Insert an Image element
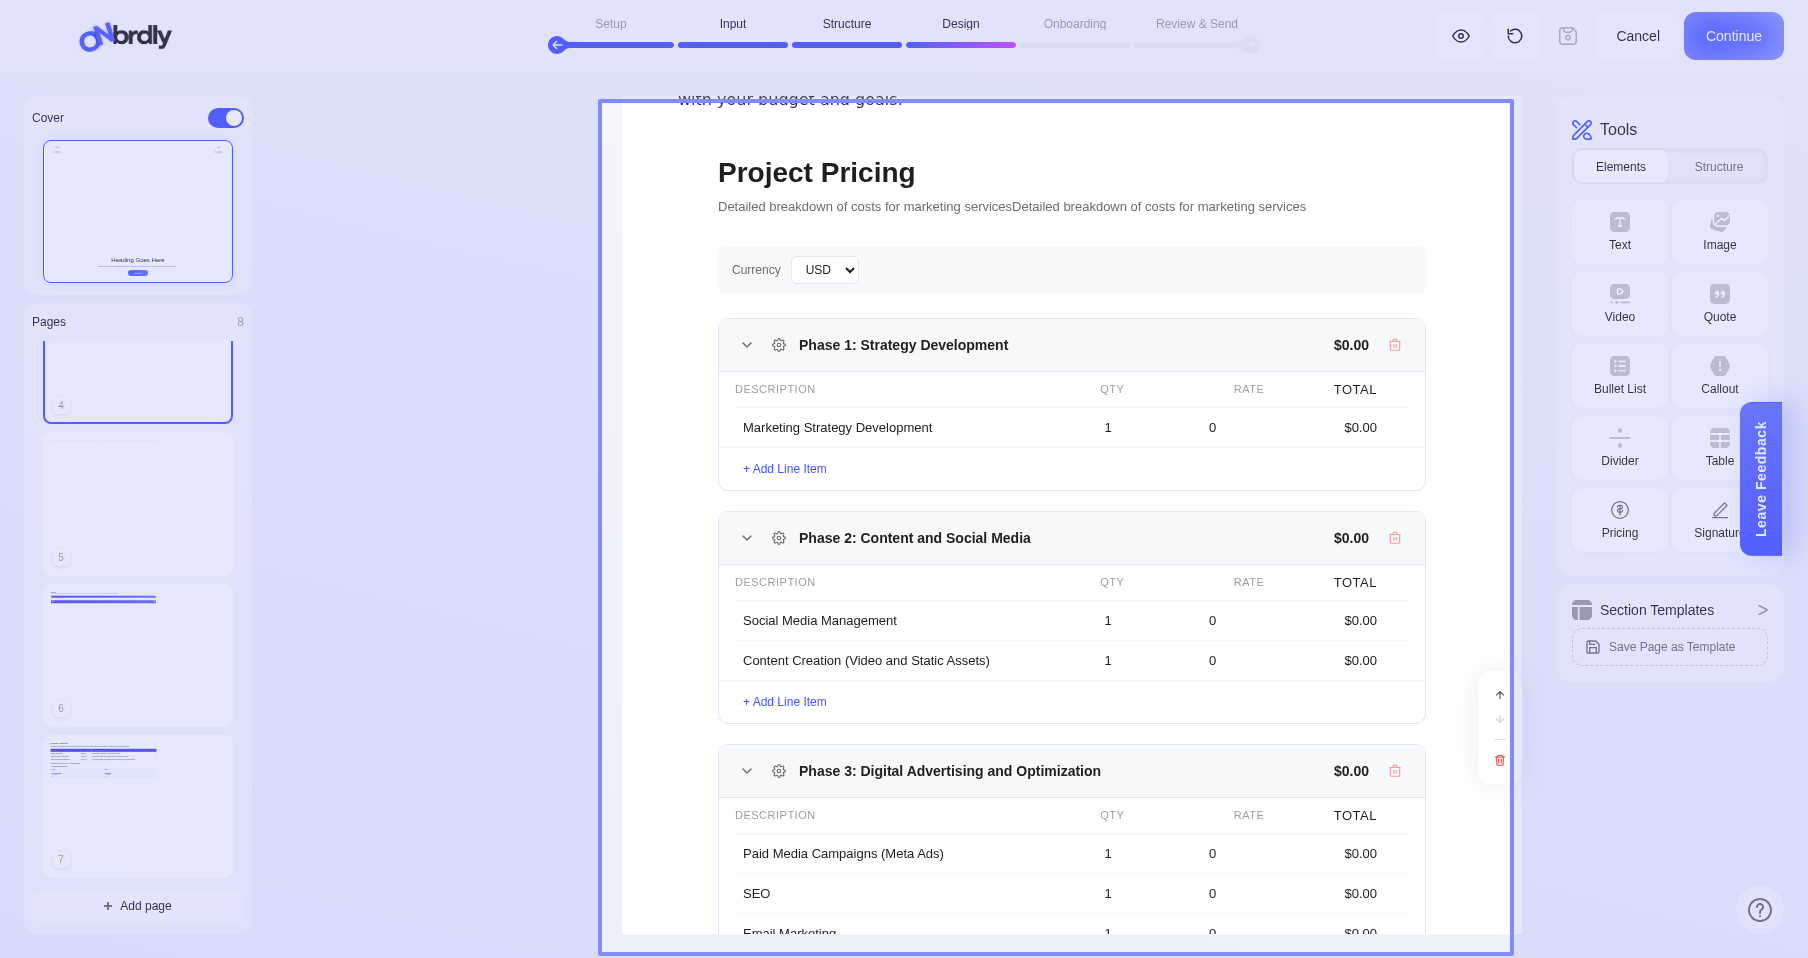This screenshot has height=958, width=1808. pyautogui.click(x=1719, y=232)
